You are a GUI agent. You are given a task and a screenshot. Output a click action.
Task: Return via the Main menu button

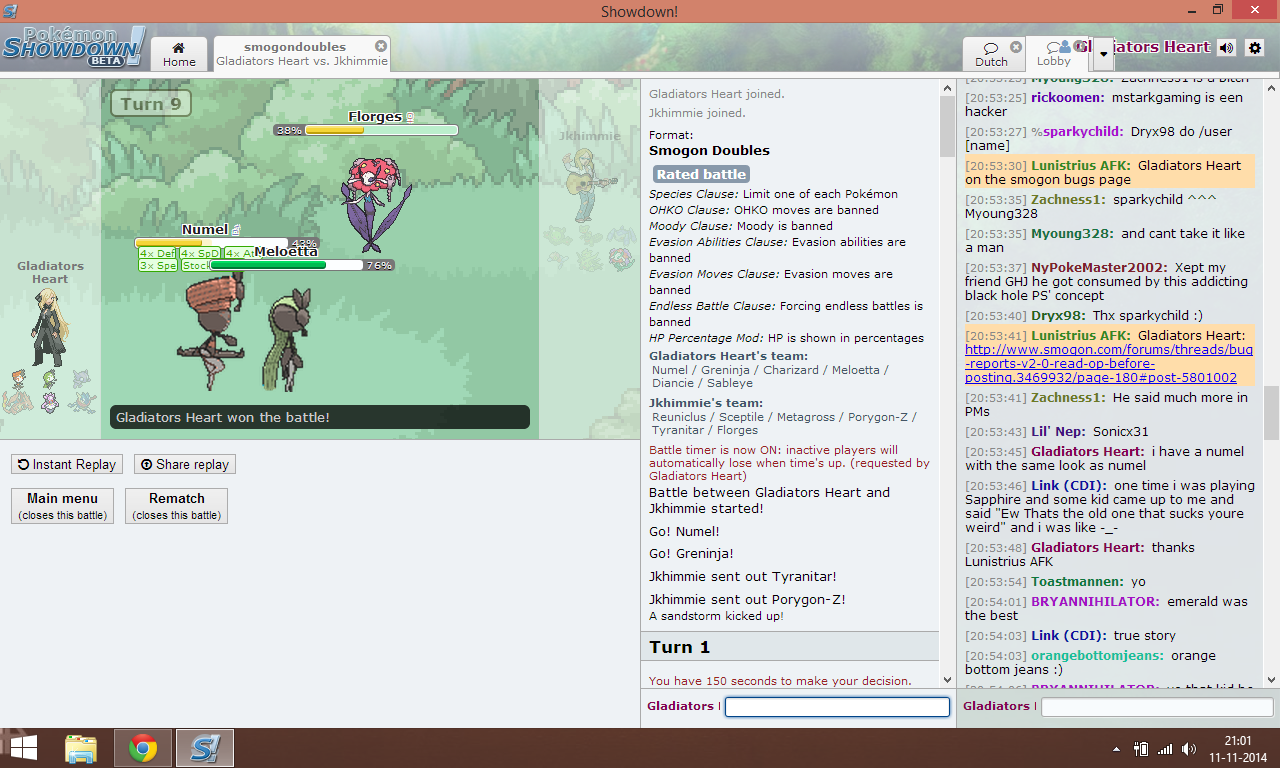click(62, 506)
